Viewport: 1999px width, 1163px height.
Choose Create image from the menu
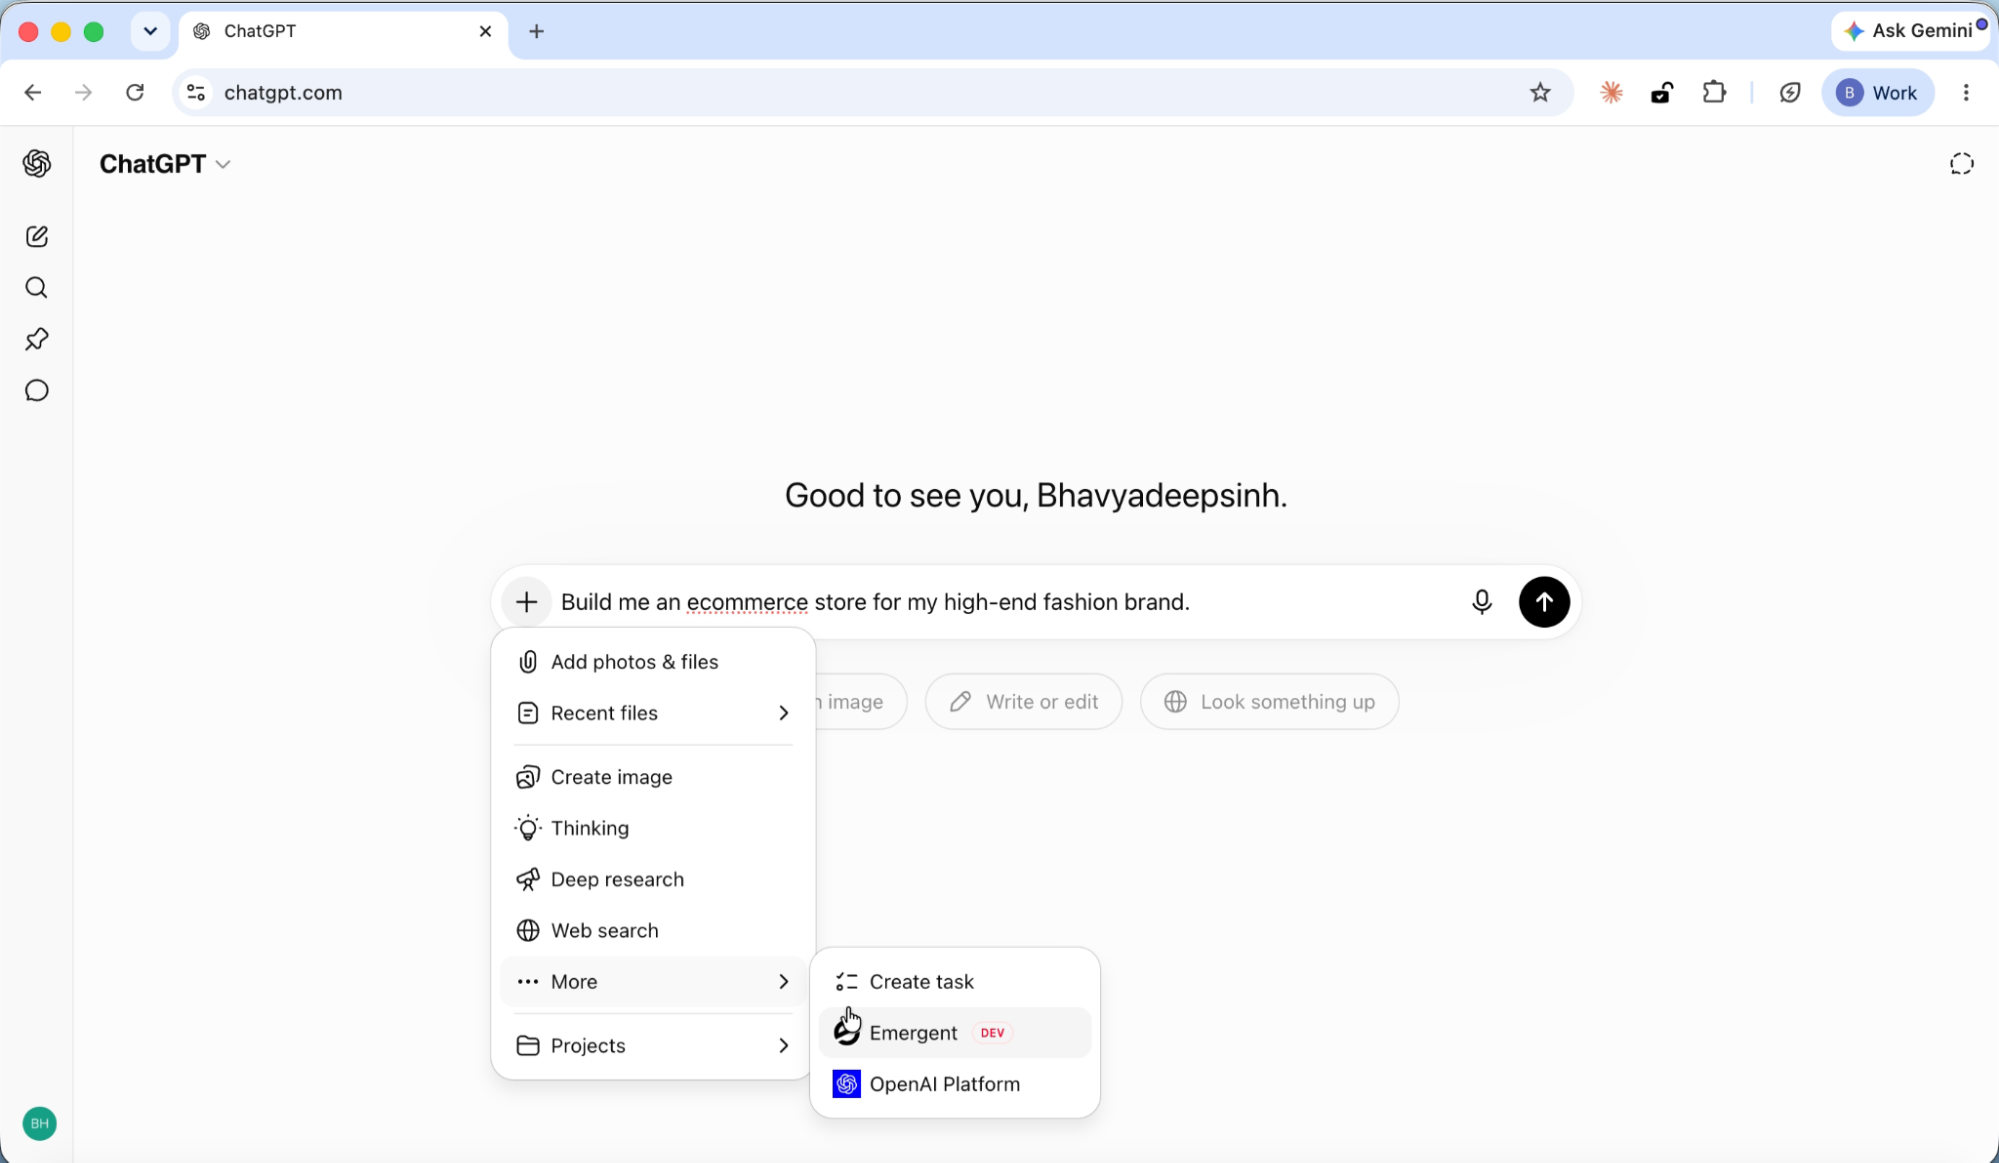(x=653, y=777)
